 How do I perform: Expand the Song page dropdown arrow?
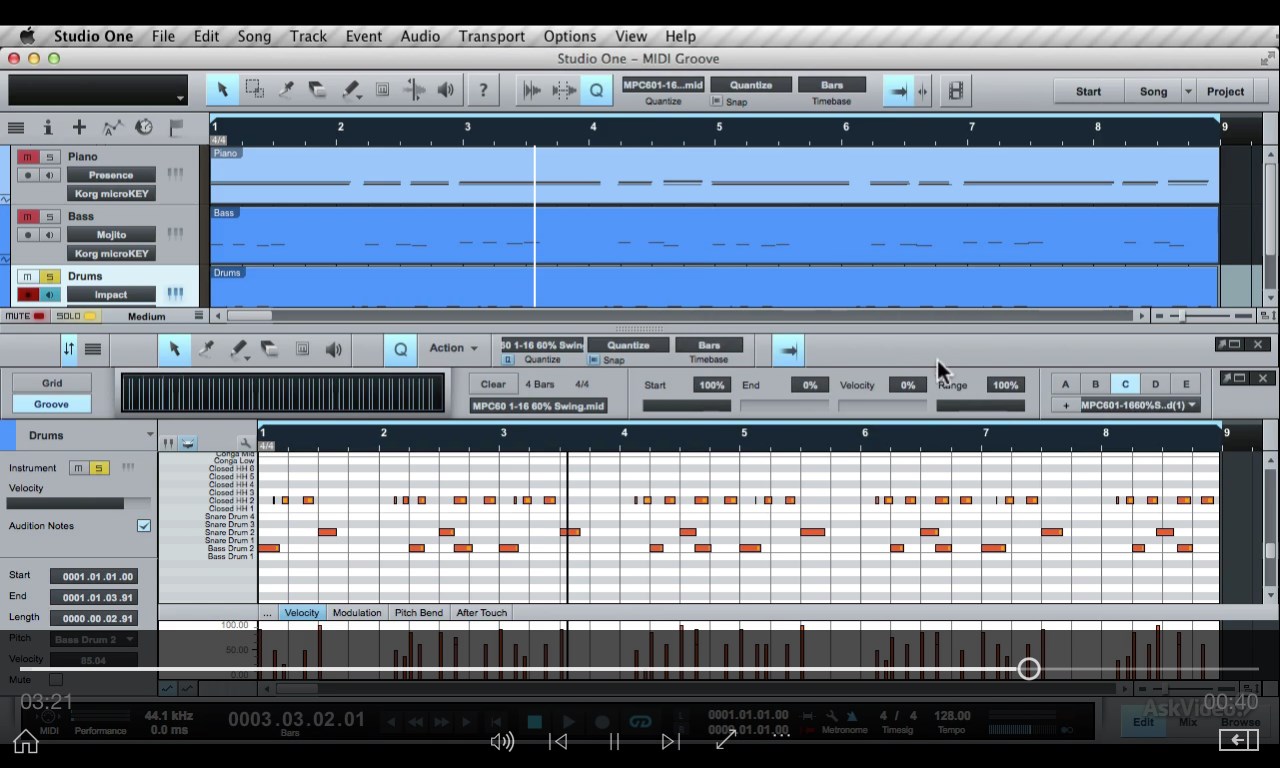(1188, 91)
